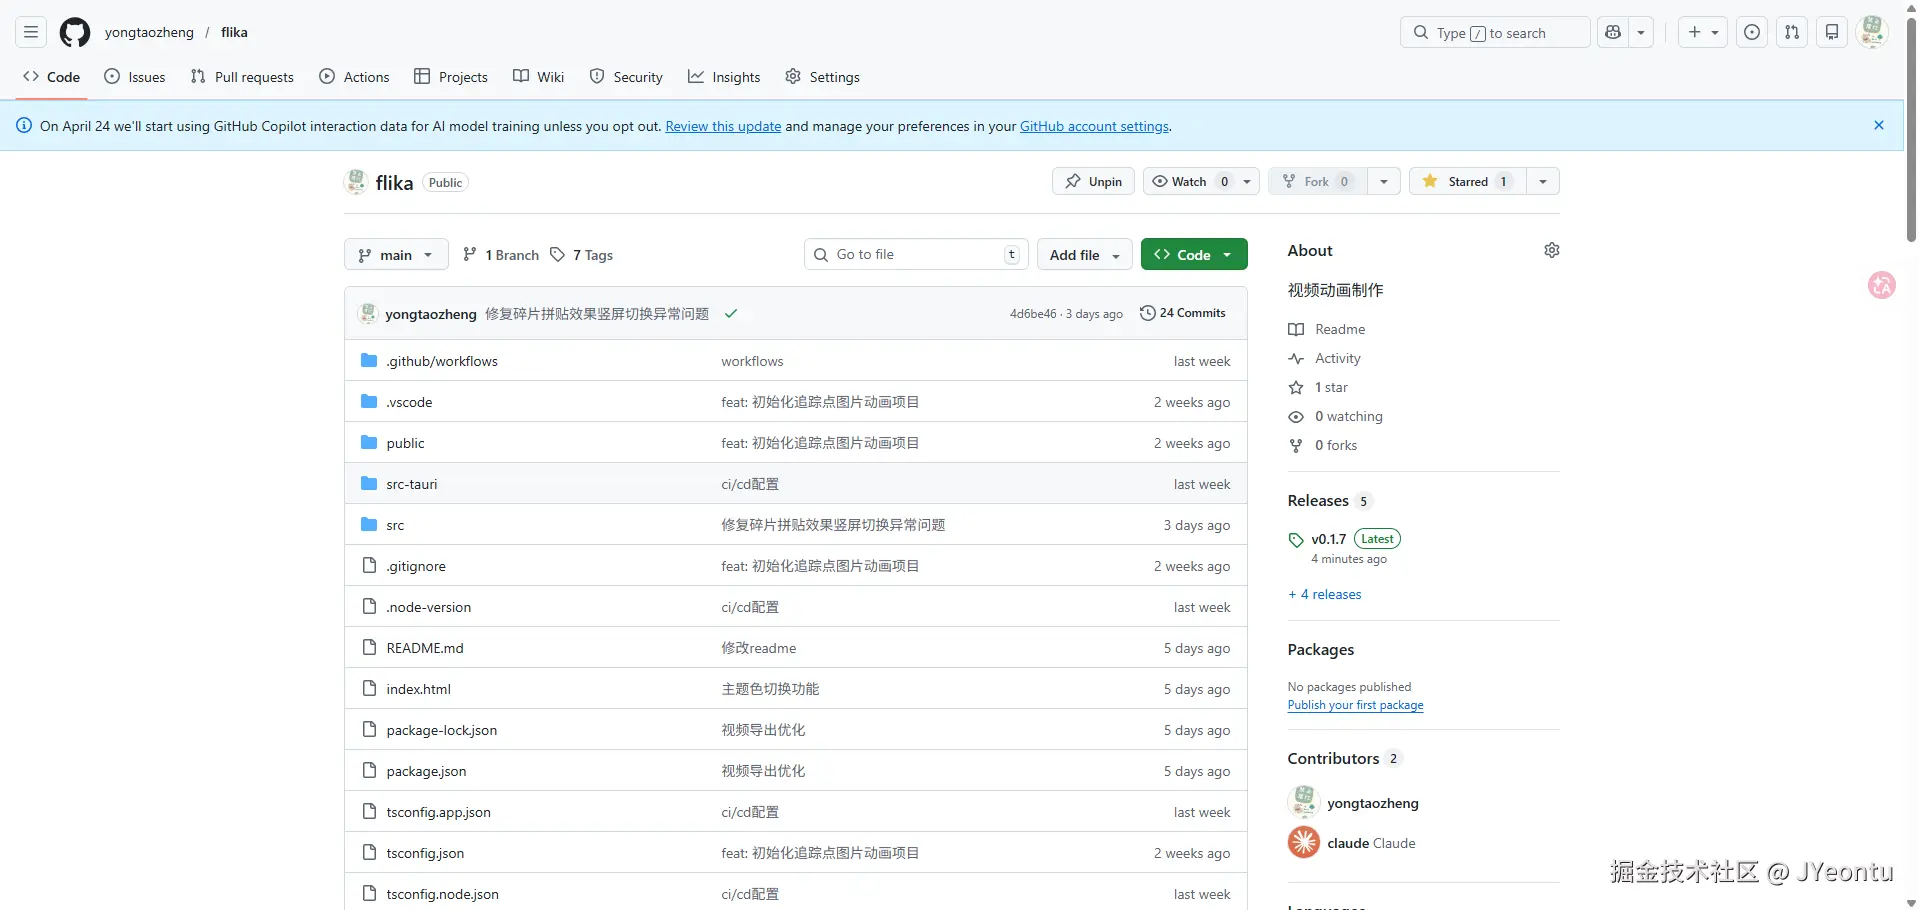View watchers via 0 watching link
The height and width of the screenshot is (910, 1919).
1349,416
